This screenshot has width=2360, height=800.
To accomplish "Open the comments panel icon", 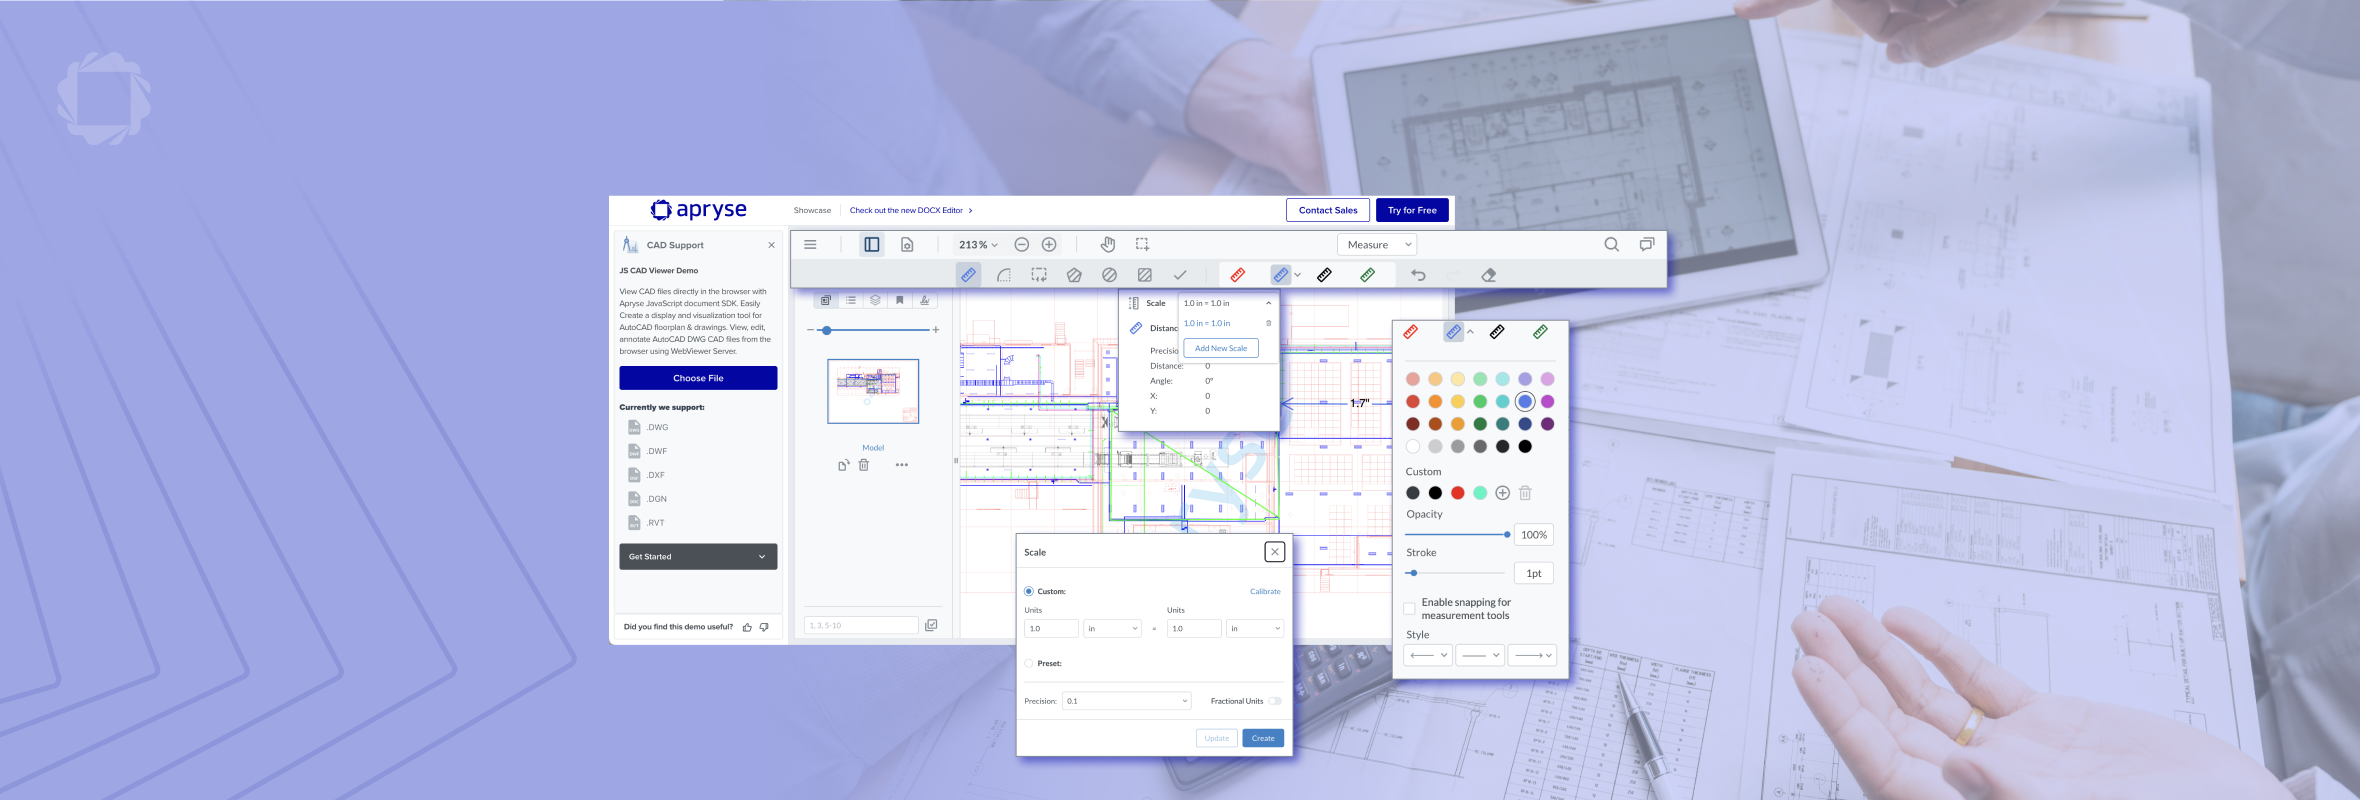I will pyautogui.click(x=1646, y=244).
